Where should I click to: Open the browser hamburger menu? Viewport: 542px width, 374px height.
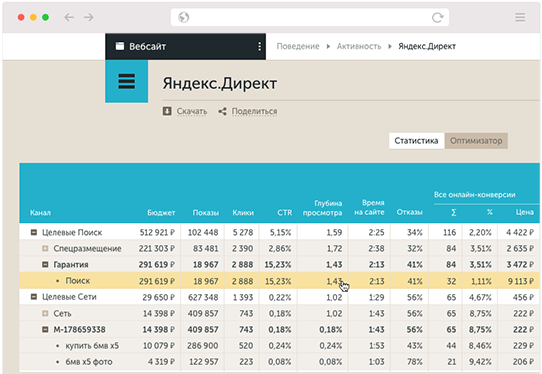click(x=520, y=17)
